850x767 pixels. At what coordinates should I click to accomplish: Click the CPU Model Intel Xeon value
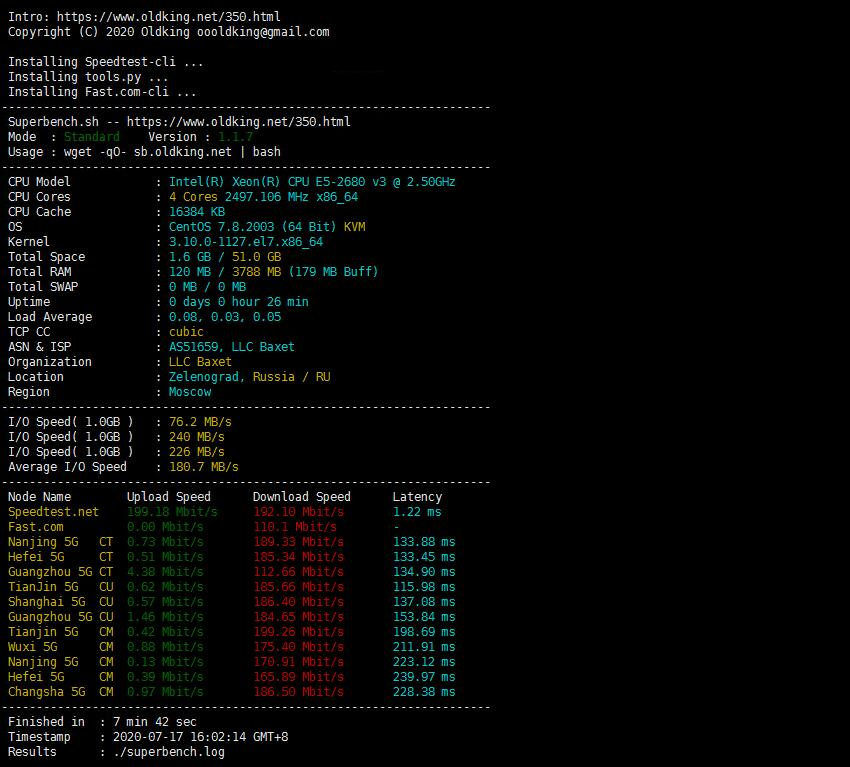click(x=312, y=182)
